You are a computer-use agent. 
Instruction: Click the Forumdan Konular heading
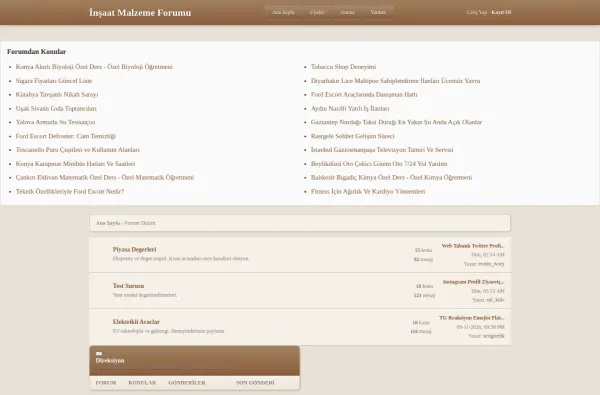(x=36, y=52)
